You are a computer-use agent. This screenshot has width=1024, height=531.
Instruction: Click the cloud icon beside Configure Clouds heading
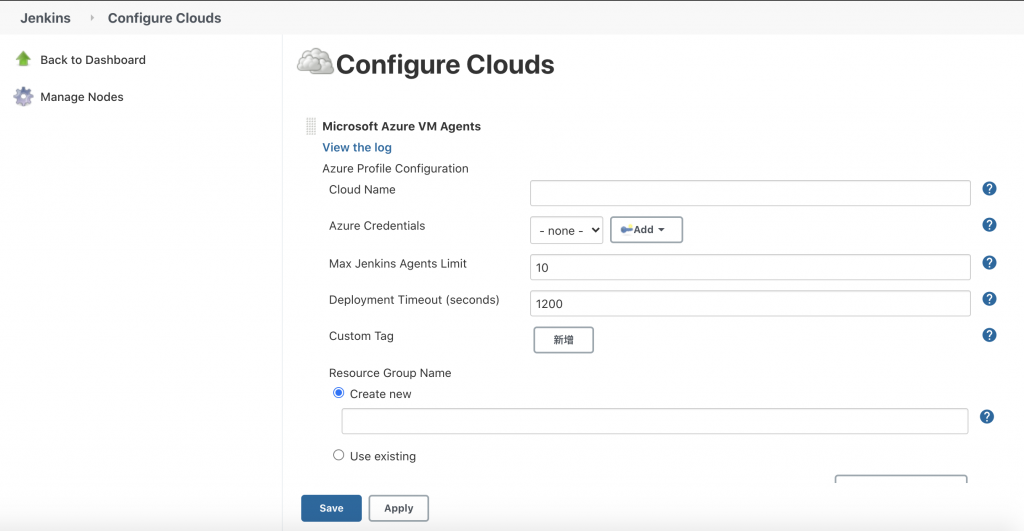tap(315, 61)
